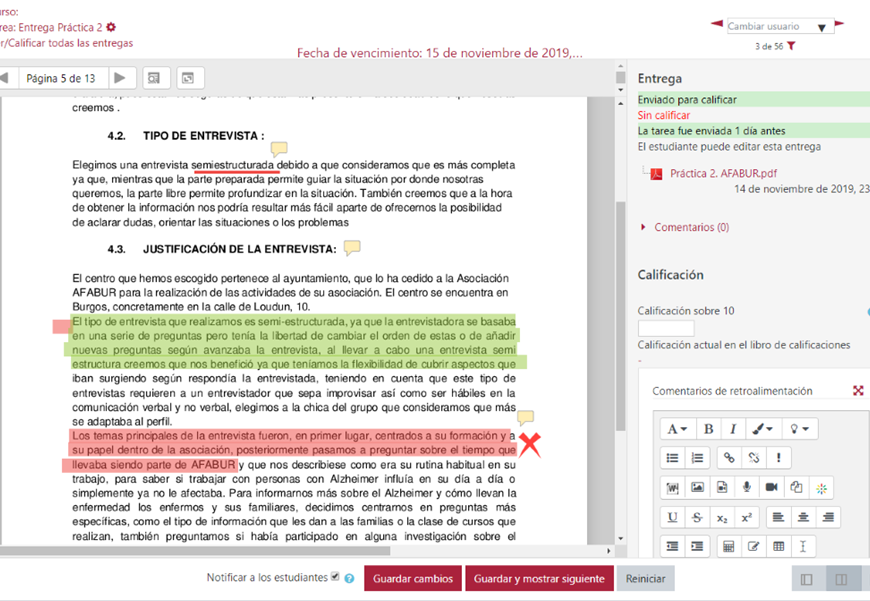
Task: Open comment bubble beside JUSTIFICACIÓN DE LA ENTREVISTA
Action: [x=352, y=248]
